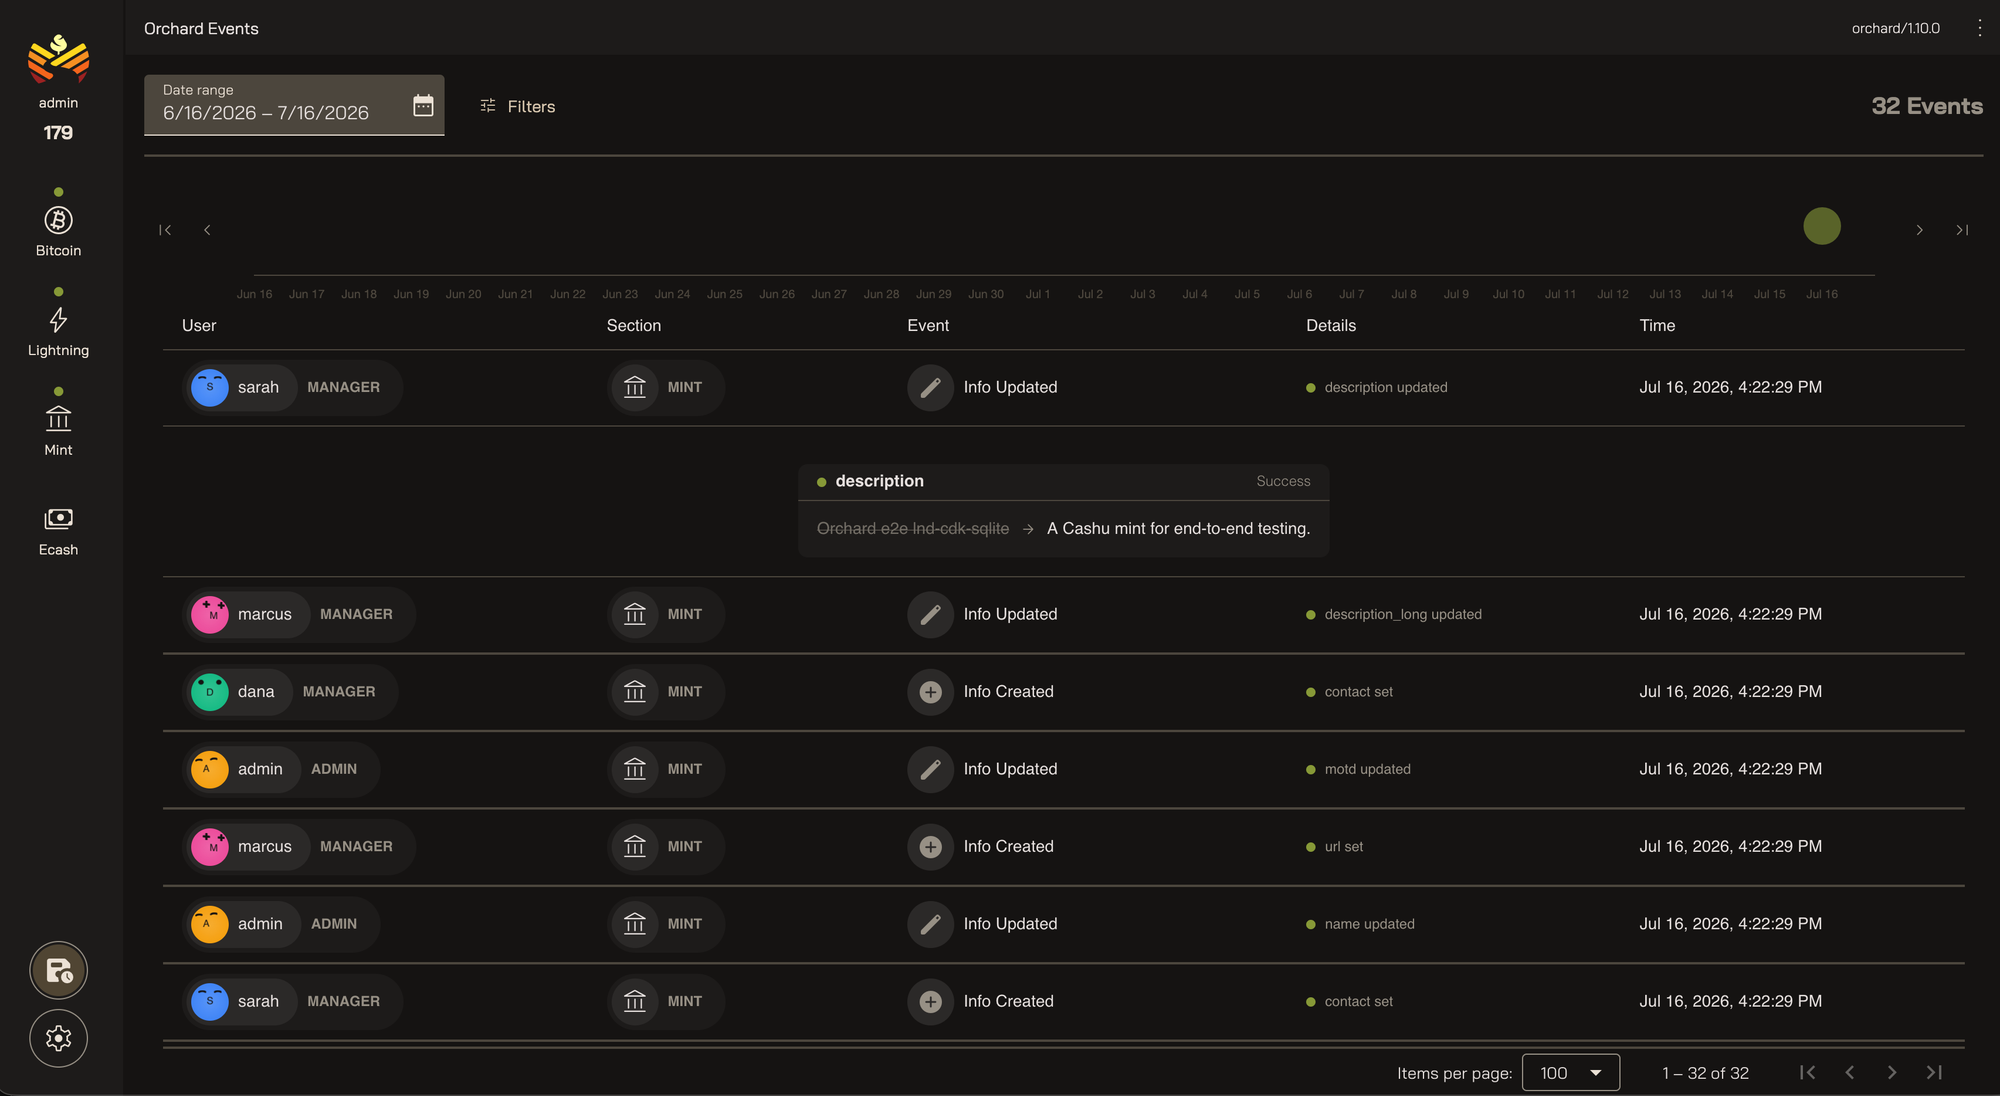Click the '1 – 32 of 32' range label
Viewport: 2000px width, 1096px height.
[1705, 1073]
